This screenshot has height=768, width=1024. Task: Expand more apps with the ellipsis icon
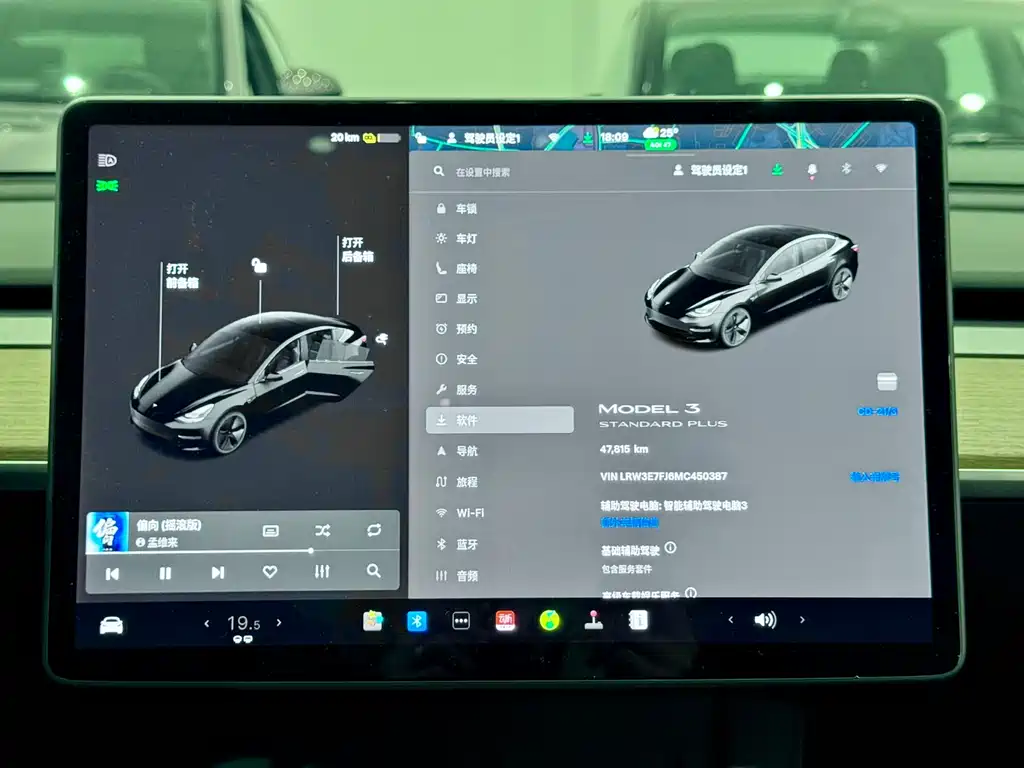(x=460, y=620)
